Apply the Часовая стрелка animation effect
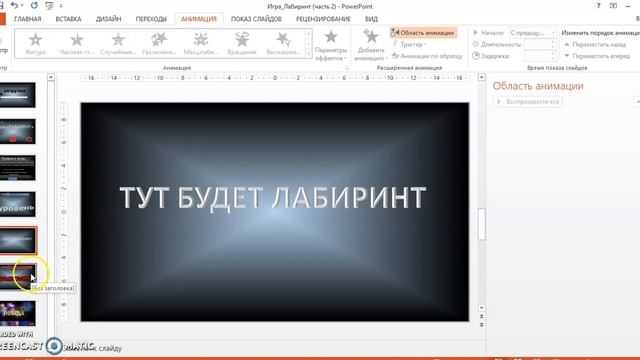640x360 pixels. (77, 43)
